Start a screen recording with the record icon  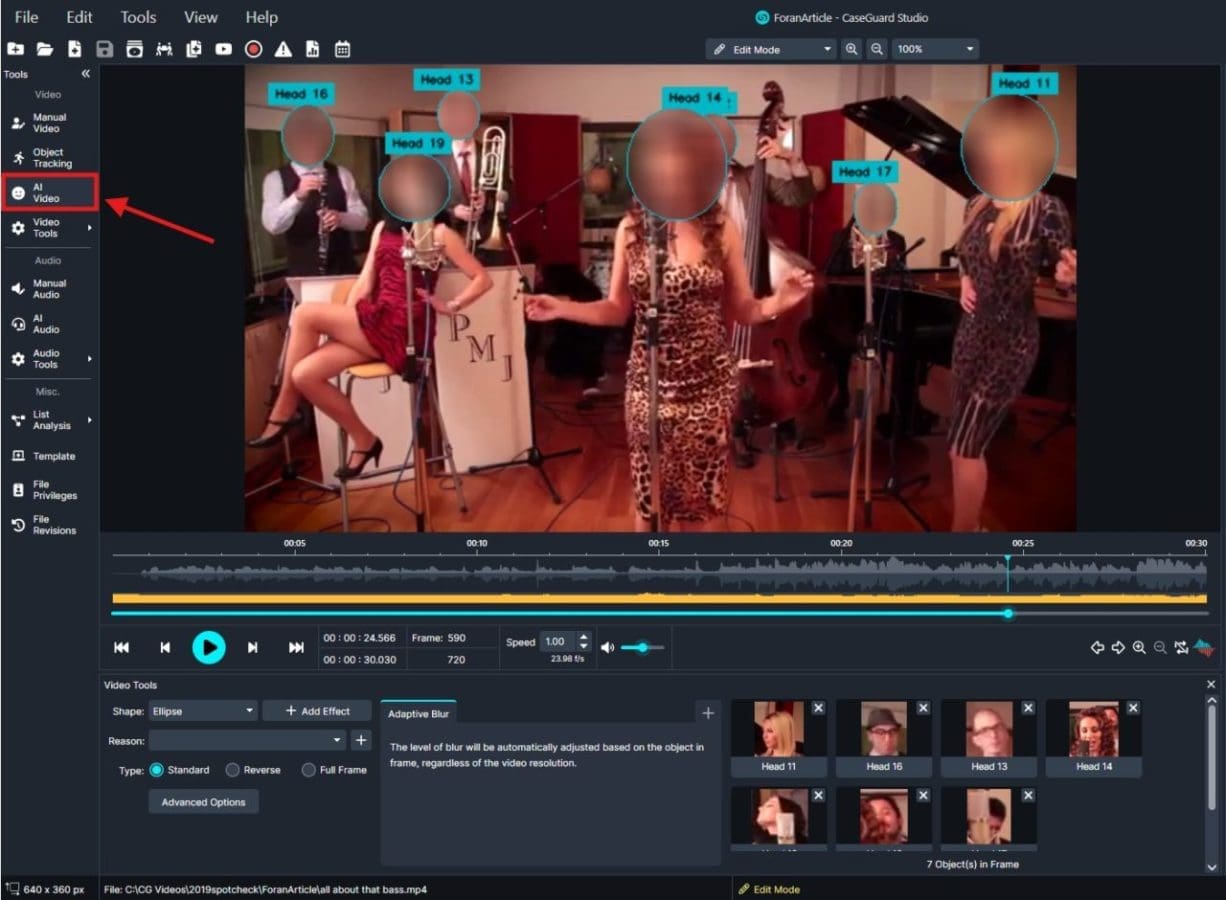tap(253, 48)
